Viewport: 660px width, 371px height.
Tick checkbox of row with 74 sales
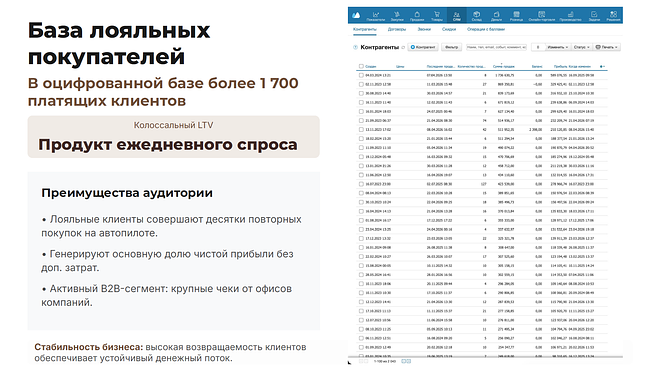(361, 120)
